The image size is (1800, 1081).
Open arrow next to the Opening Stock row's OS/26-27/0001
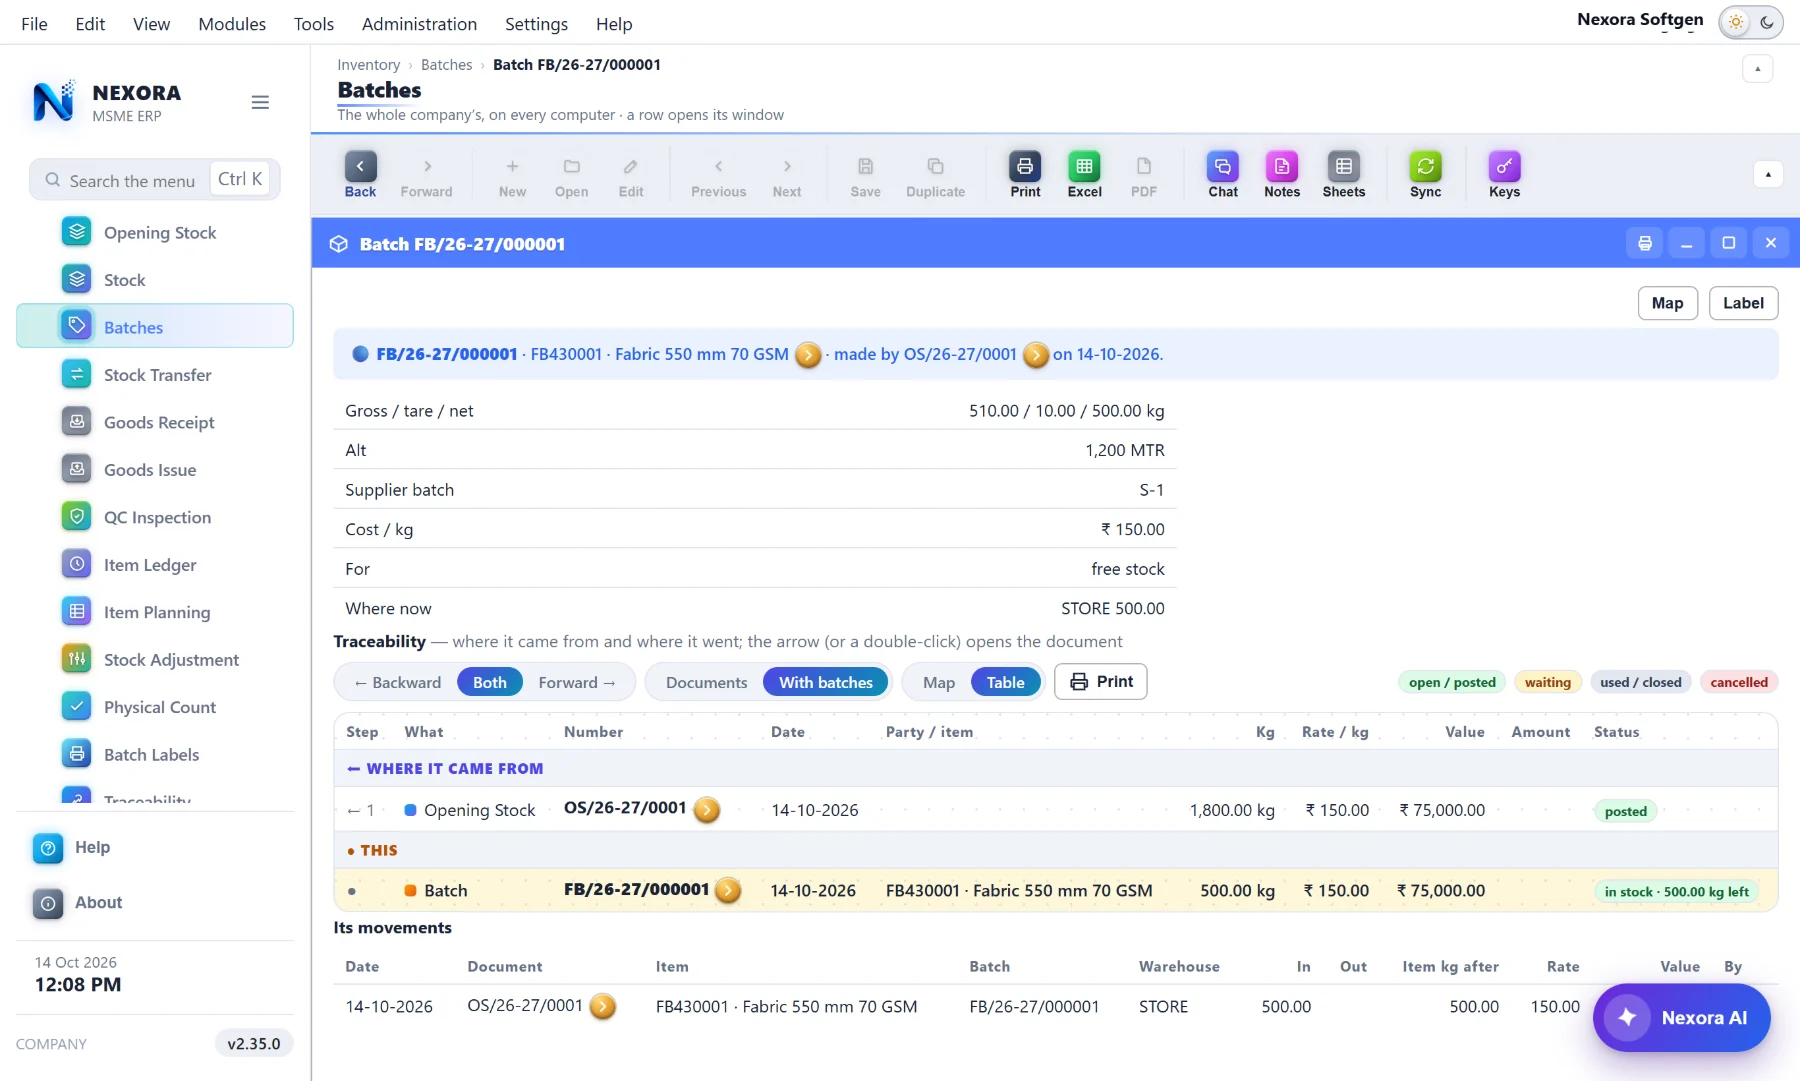click(x=706, y=810)
